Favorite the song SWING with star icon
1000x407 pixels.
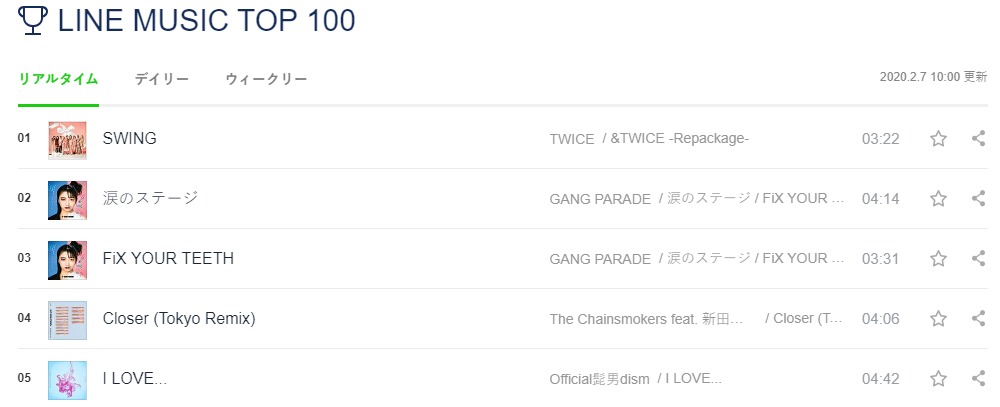[938, 138]
